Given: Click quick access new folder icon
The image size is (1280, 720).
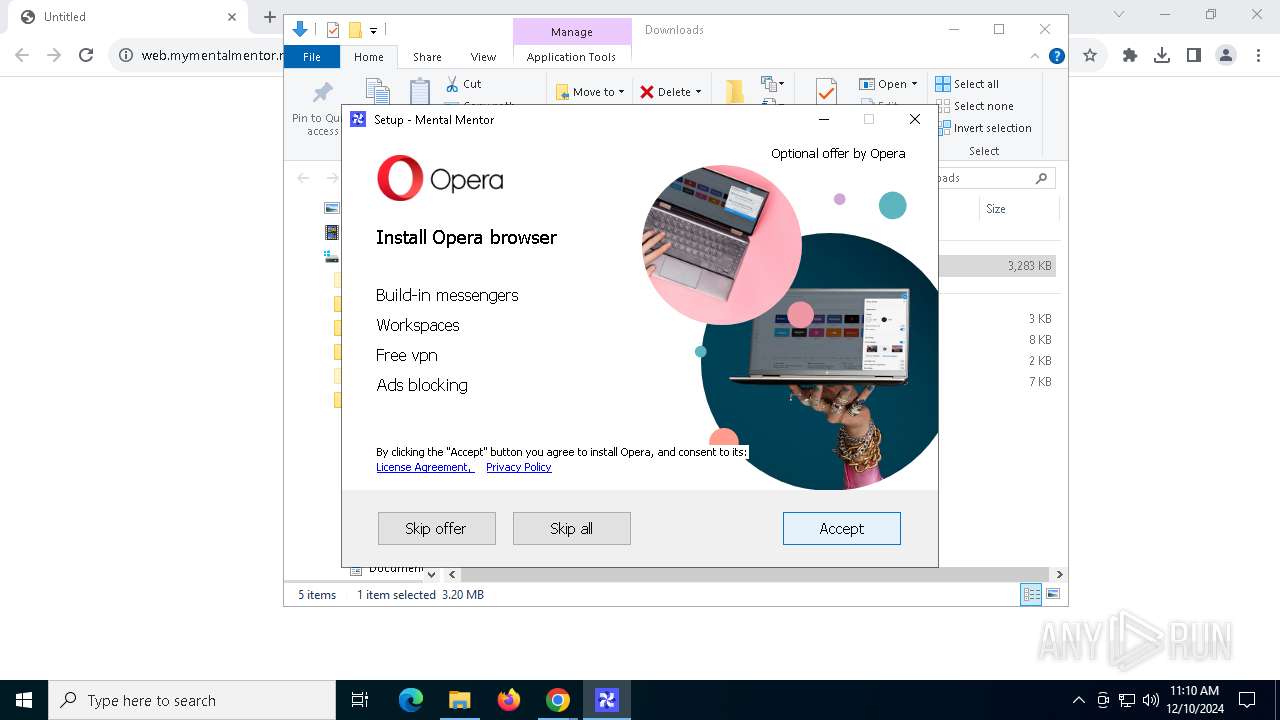Looking at the screenshot, I should 354,30.
